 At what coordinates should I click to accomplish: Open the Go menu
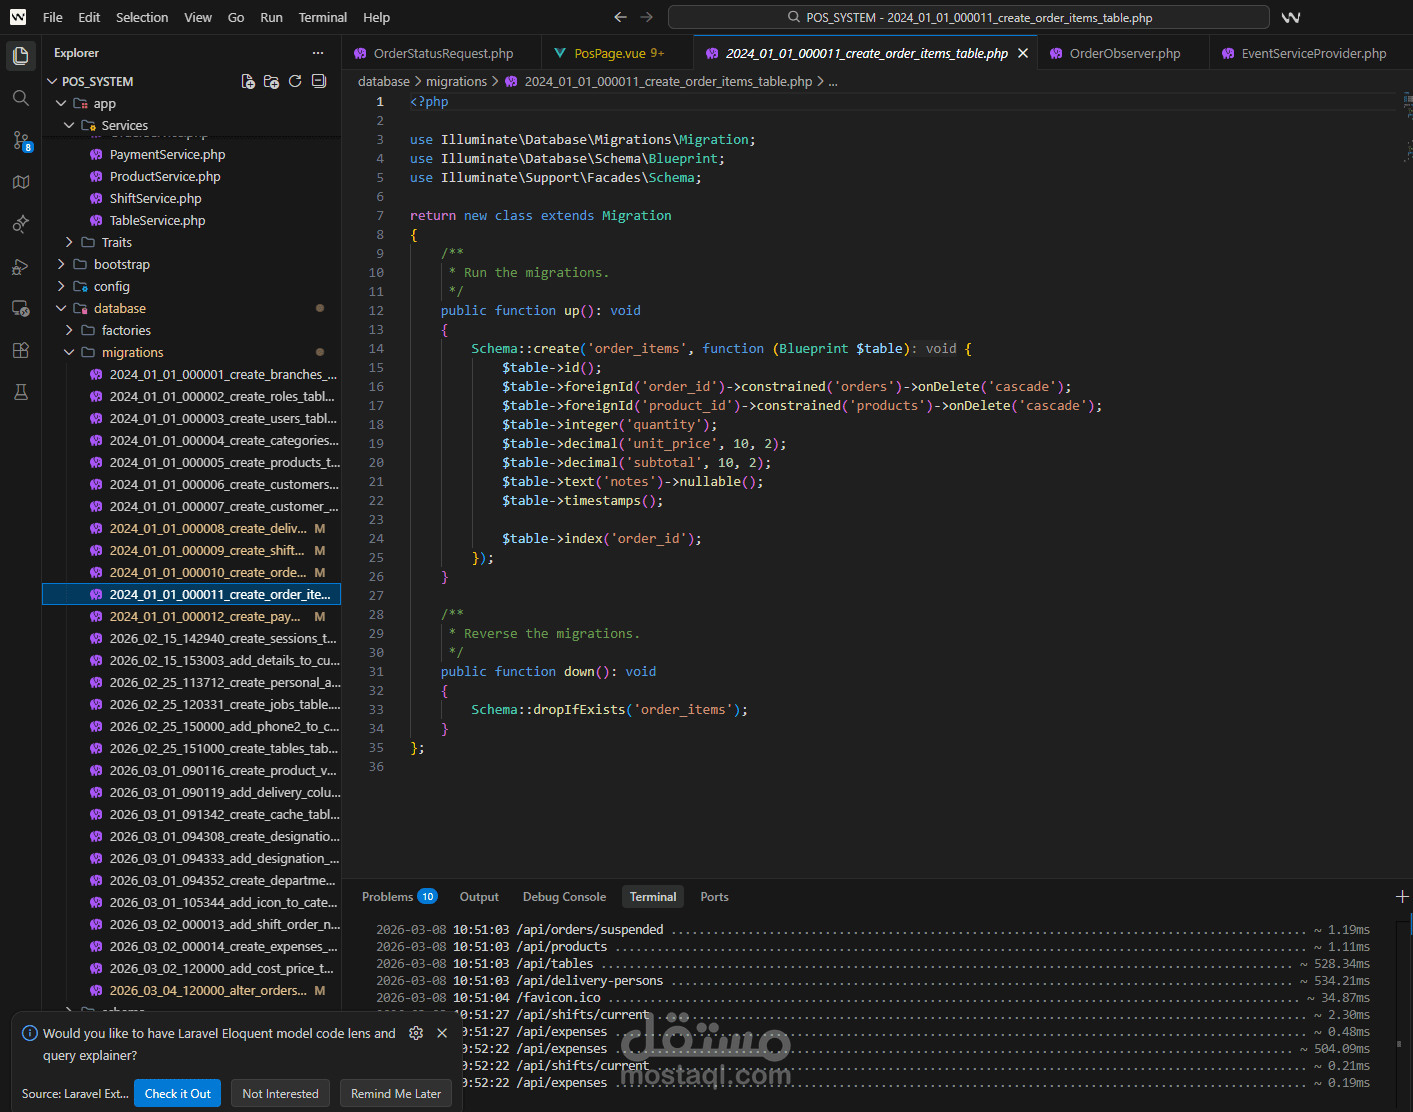tap(236, 17)
